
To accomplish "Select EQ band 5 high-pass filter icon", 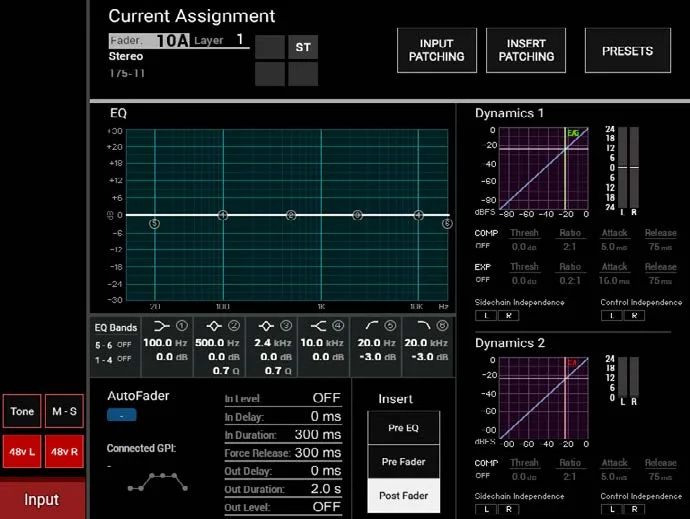I will (372, 326).
